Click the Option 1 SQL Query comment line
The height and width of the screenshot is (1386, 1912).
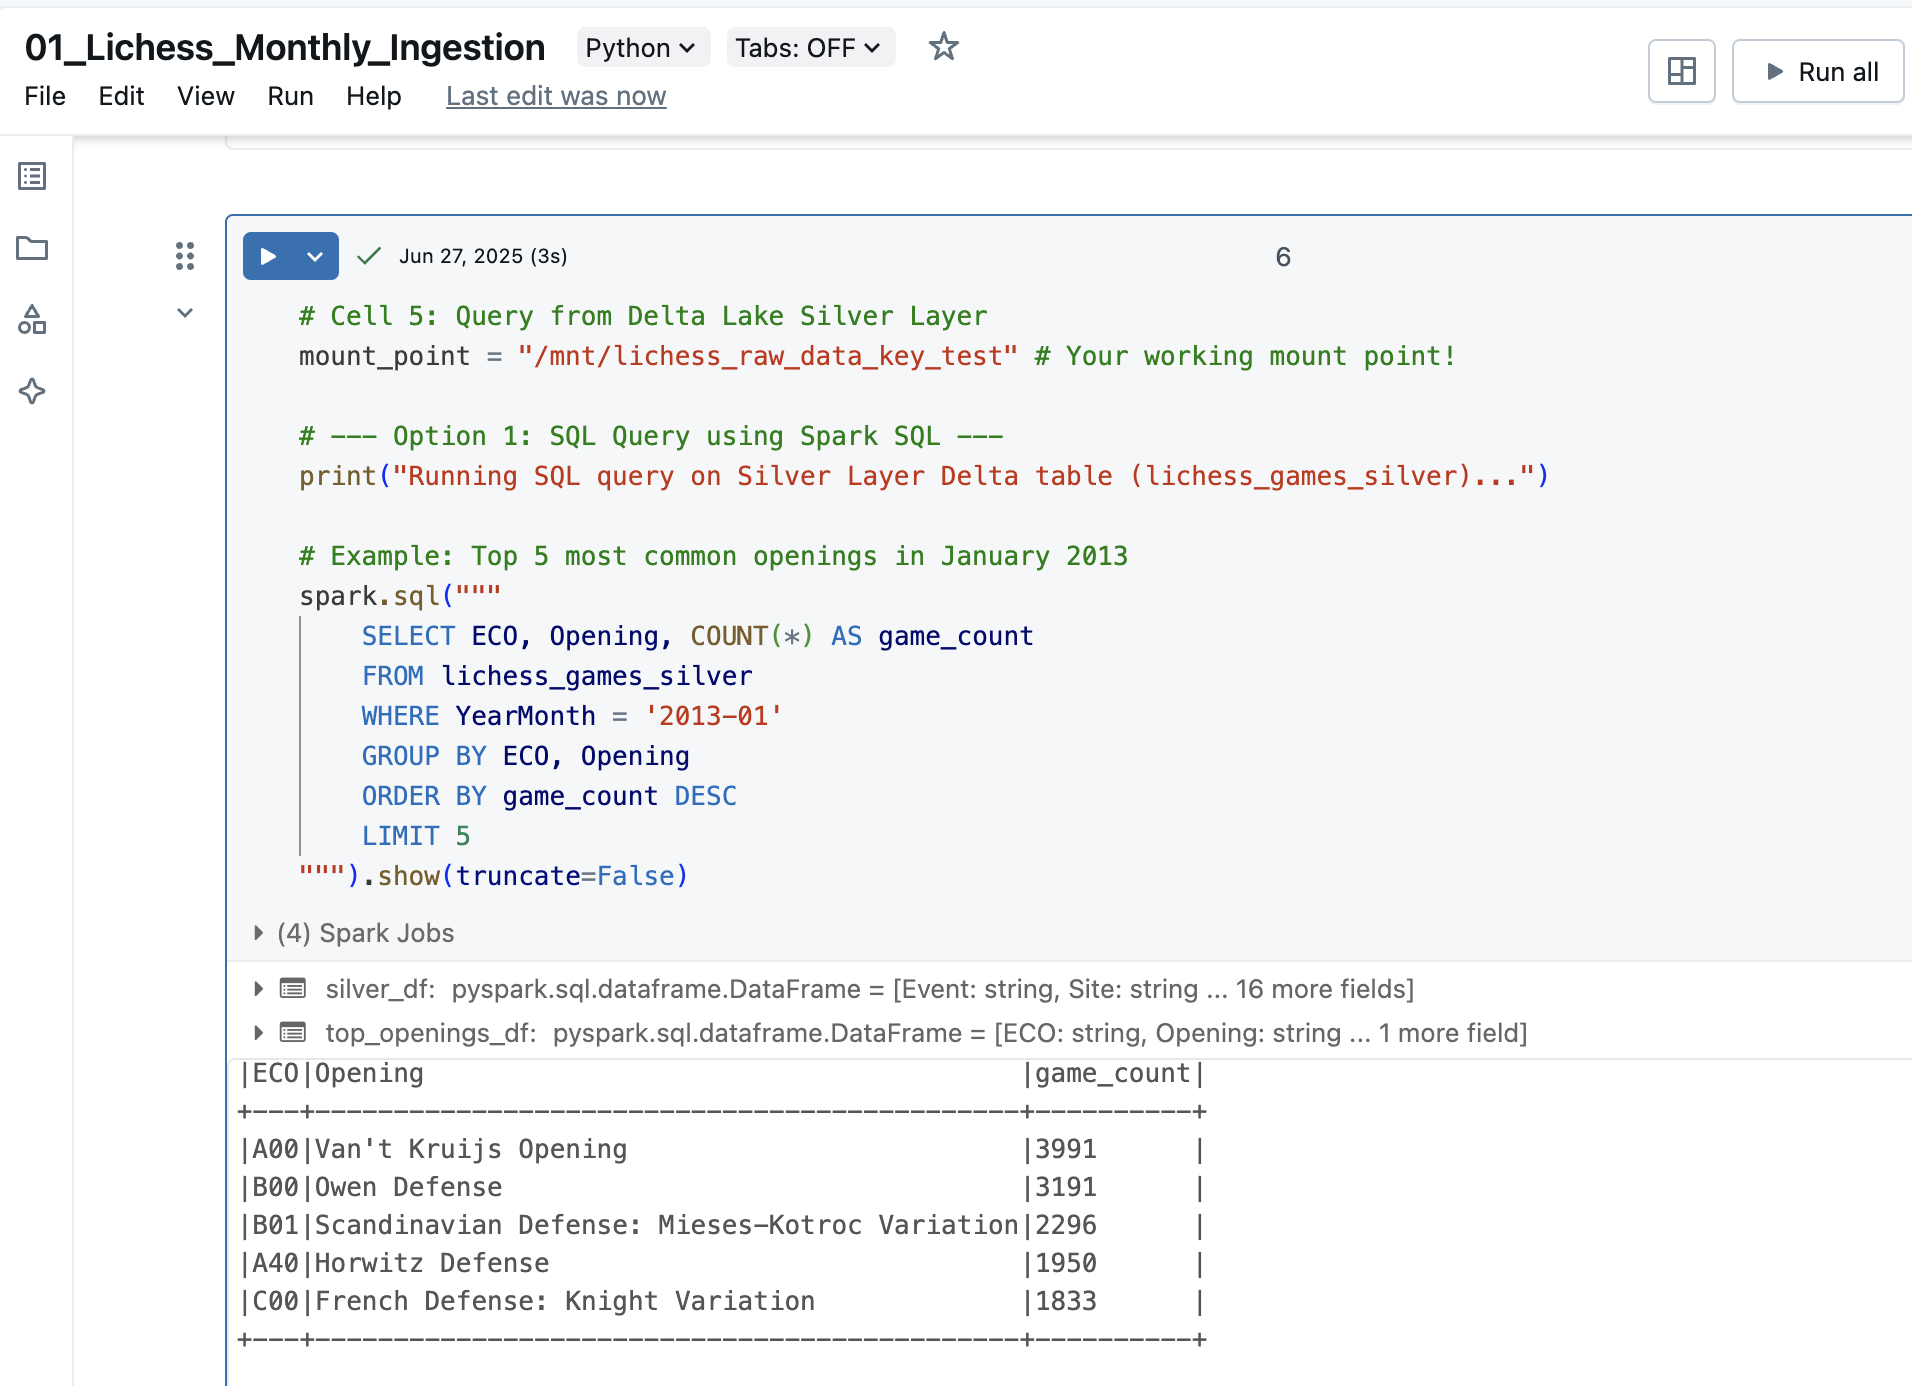pos(651,436)
